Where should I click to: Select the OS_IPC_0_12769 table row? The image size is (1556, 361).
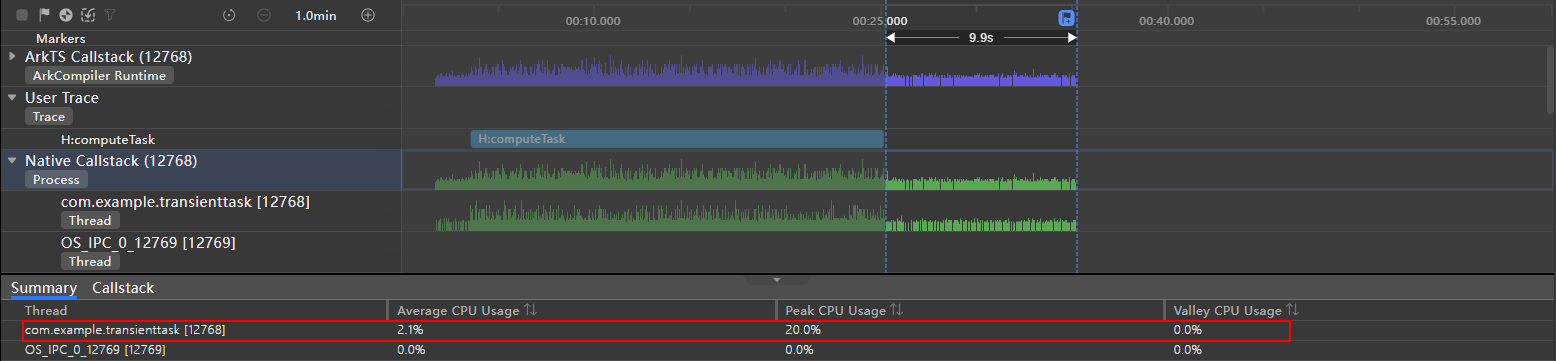point(778,350)
